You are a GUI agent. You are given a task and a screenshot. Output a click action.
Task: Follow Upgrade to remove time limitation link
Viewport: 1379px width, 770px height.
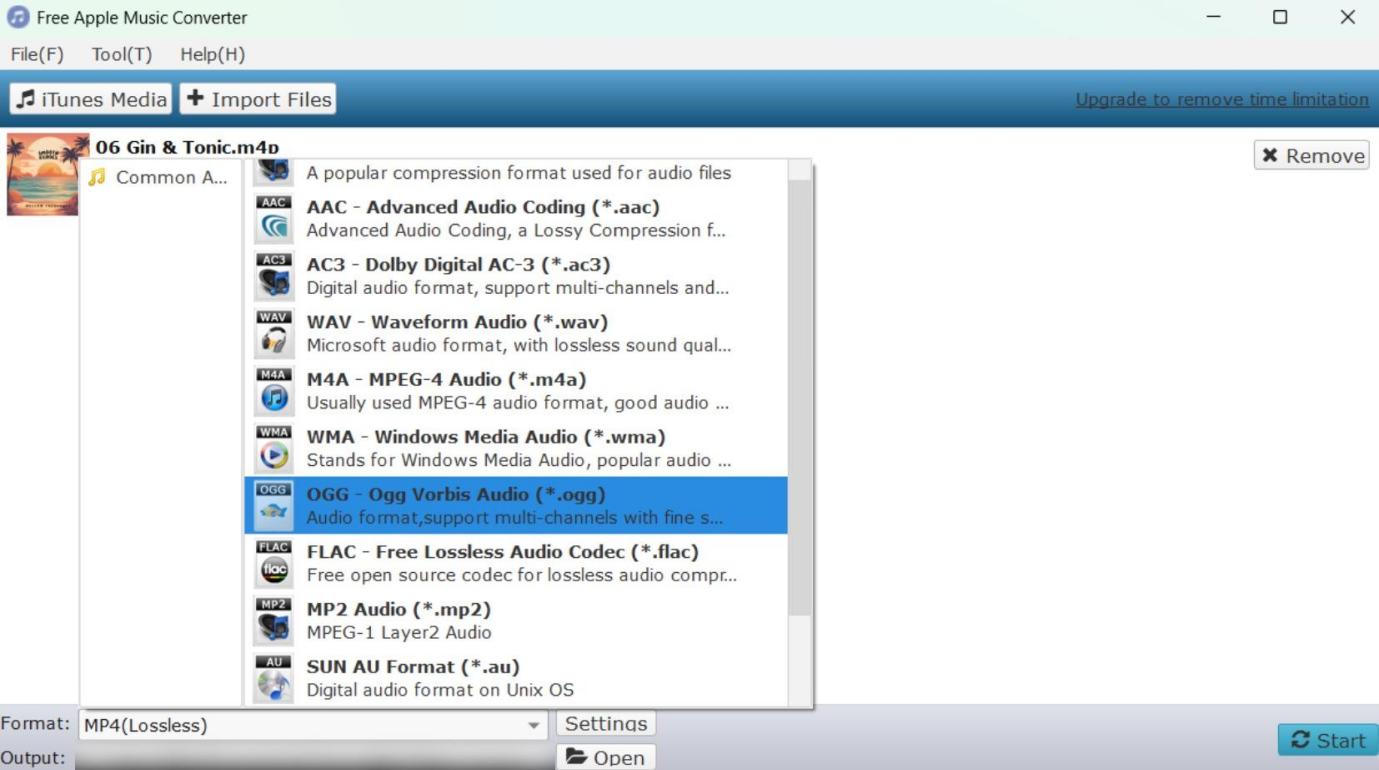click(x=1222, y=99)
